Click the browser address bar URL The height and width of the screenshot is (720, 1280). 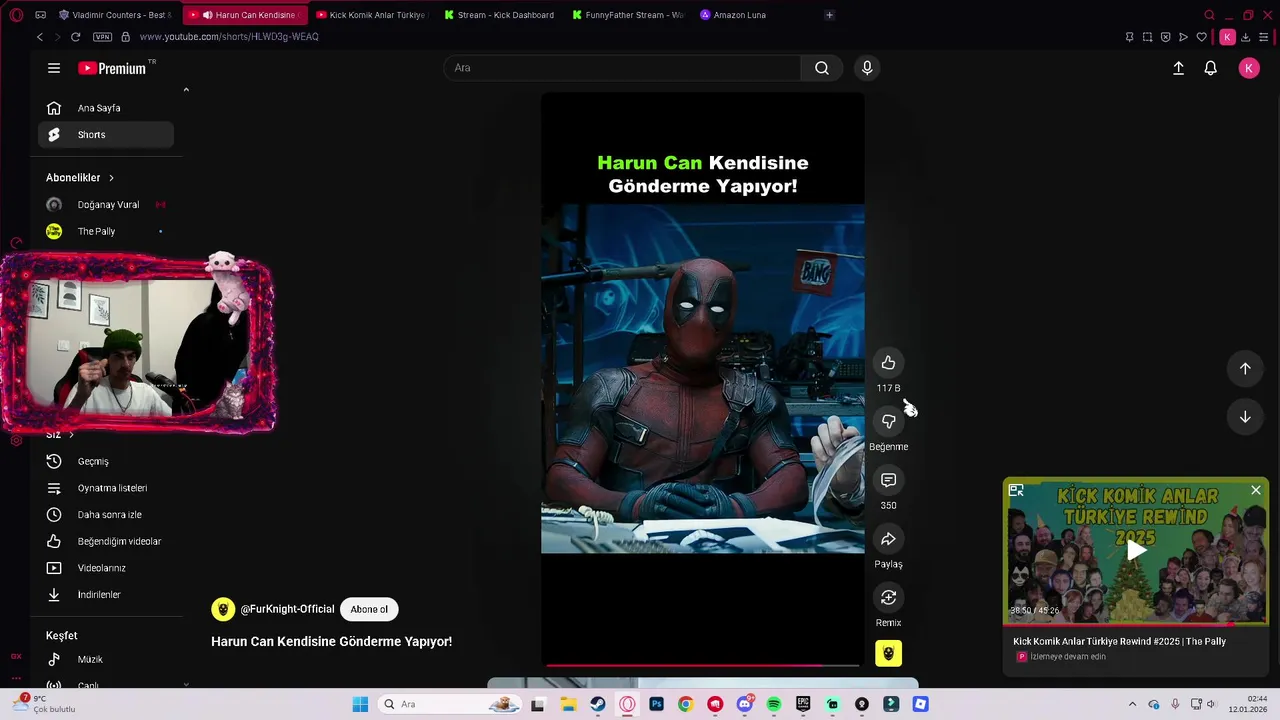(229, 37)
